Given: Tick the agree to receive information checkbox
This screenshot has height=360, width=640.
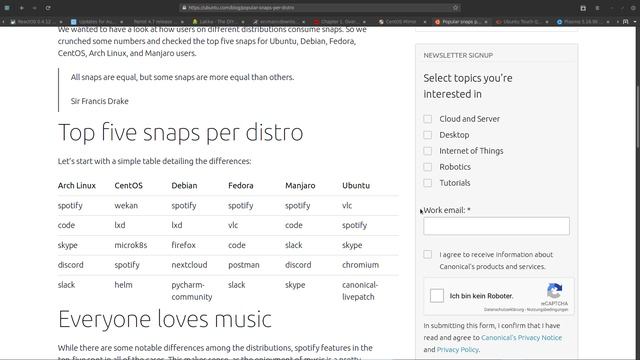Looking at the screenshot, I should tap(427, 254).
